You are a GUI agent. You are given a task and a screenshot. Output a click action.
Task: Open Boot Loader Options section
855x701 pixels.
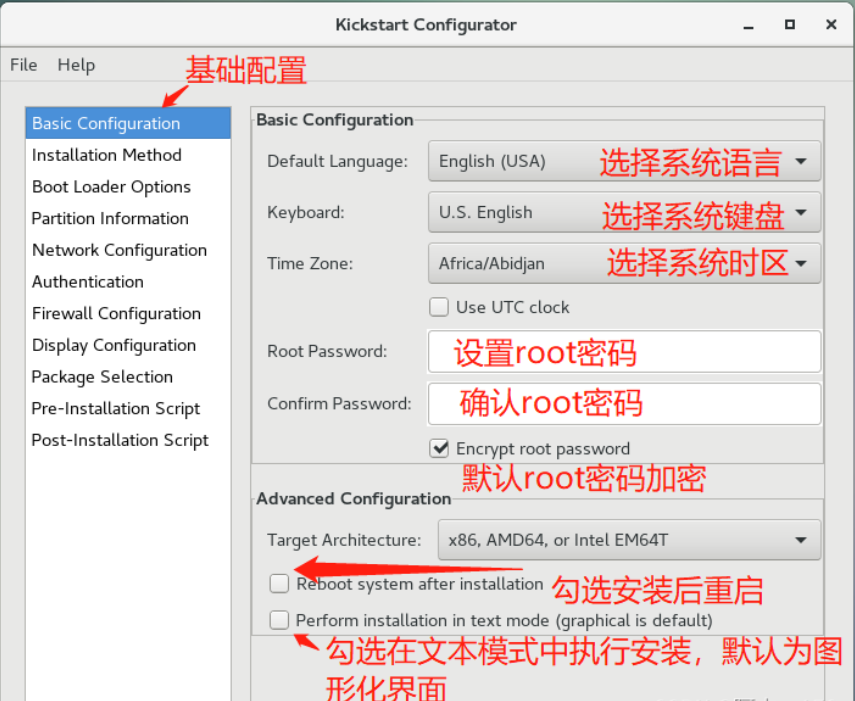coord(128,186)
